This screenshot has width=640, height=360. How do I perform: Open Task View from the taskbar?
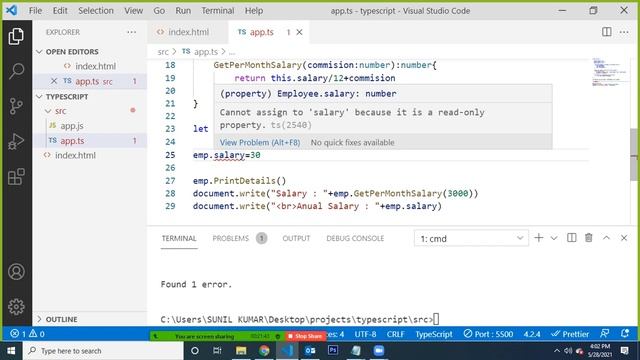[x=217, y=351]
